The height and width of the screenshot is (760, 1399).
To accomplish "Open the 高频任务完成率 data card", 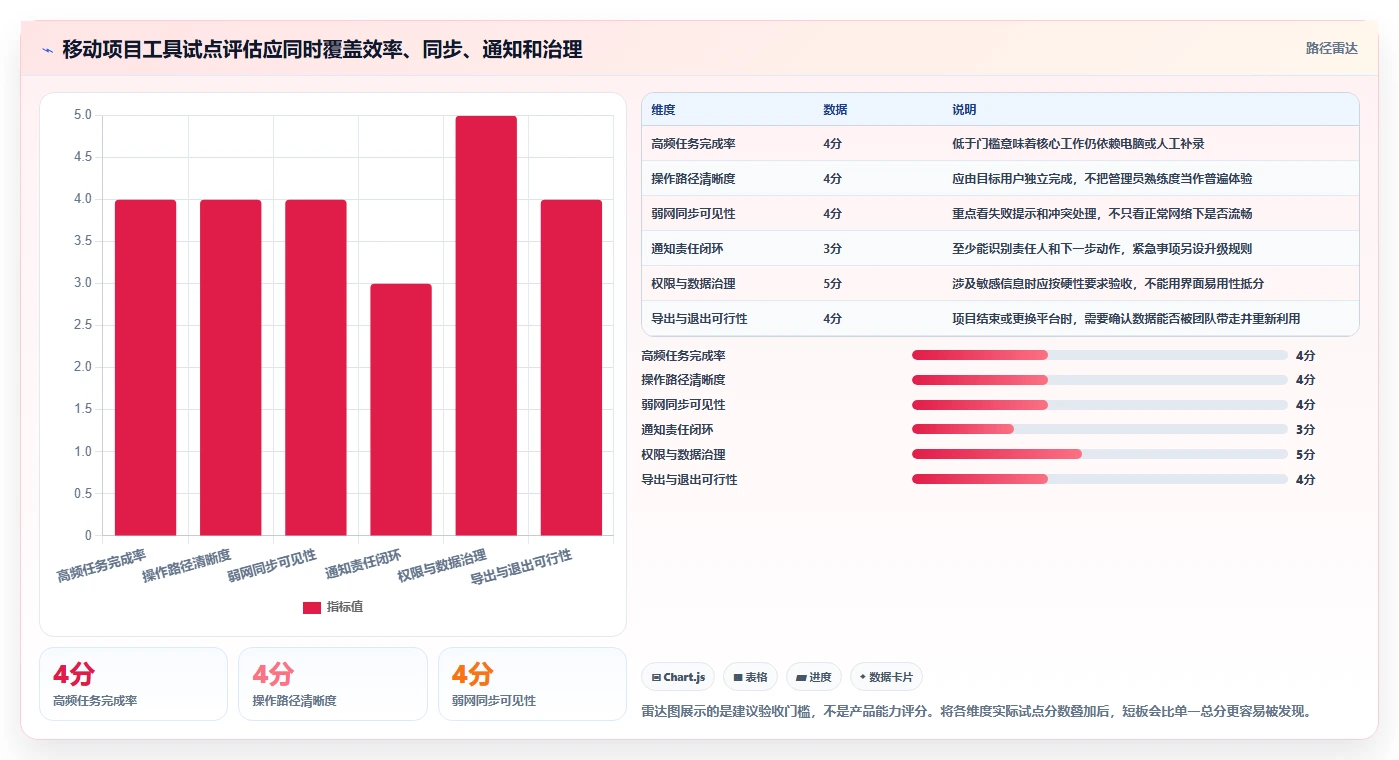I will tap(133, 684).
